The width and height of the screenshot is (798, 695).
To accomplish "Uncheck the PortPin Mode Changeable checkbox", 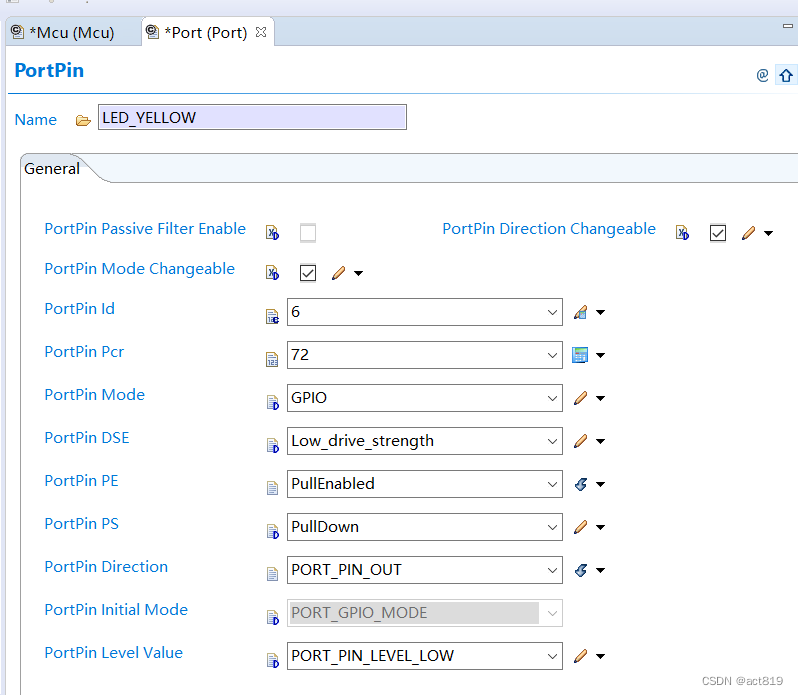I will 308,273.
